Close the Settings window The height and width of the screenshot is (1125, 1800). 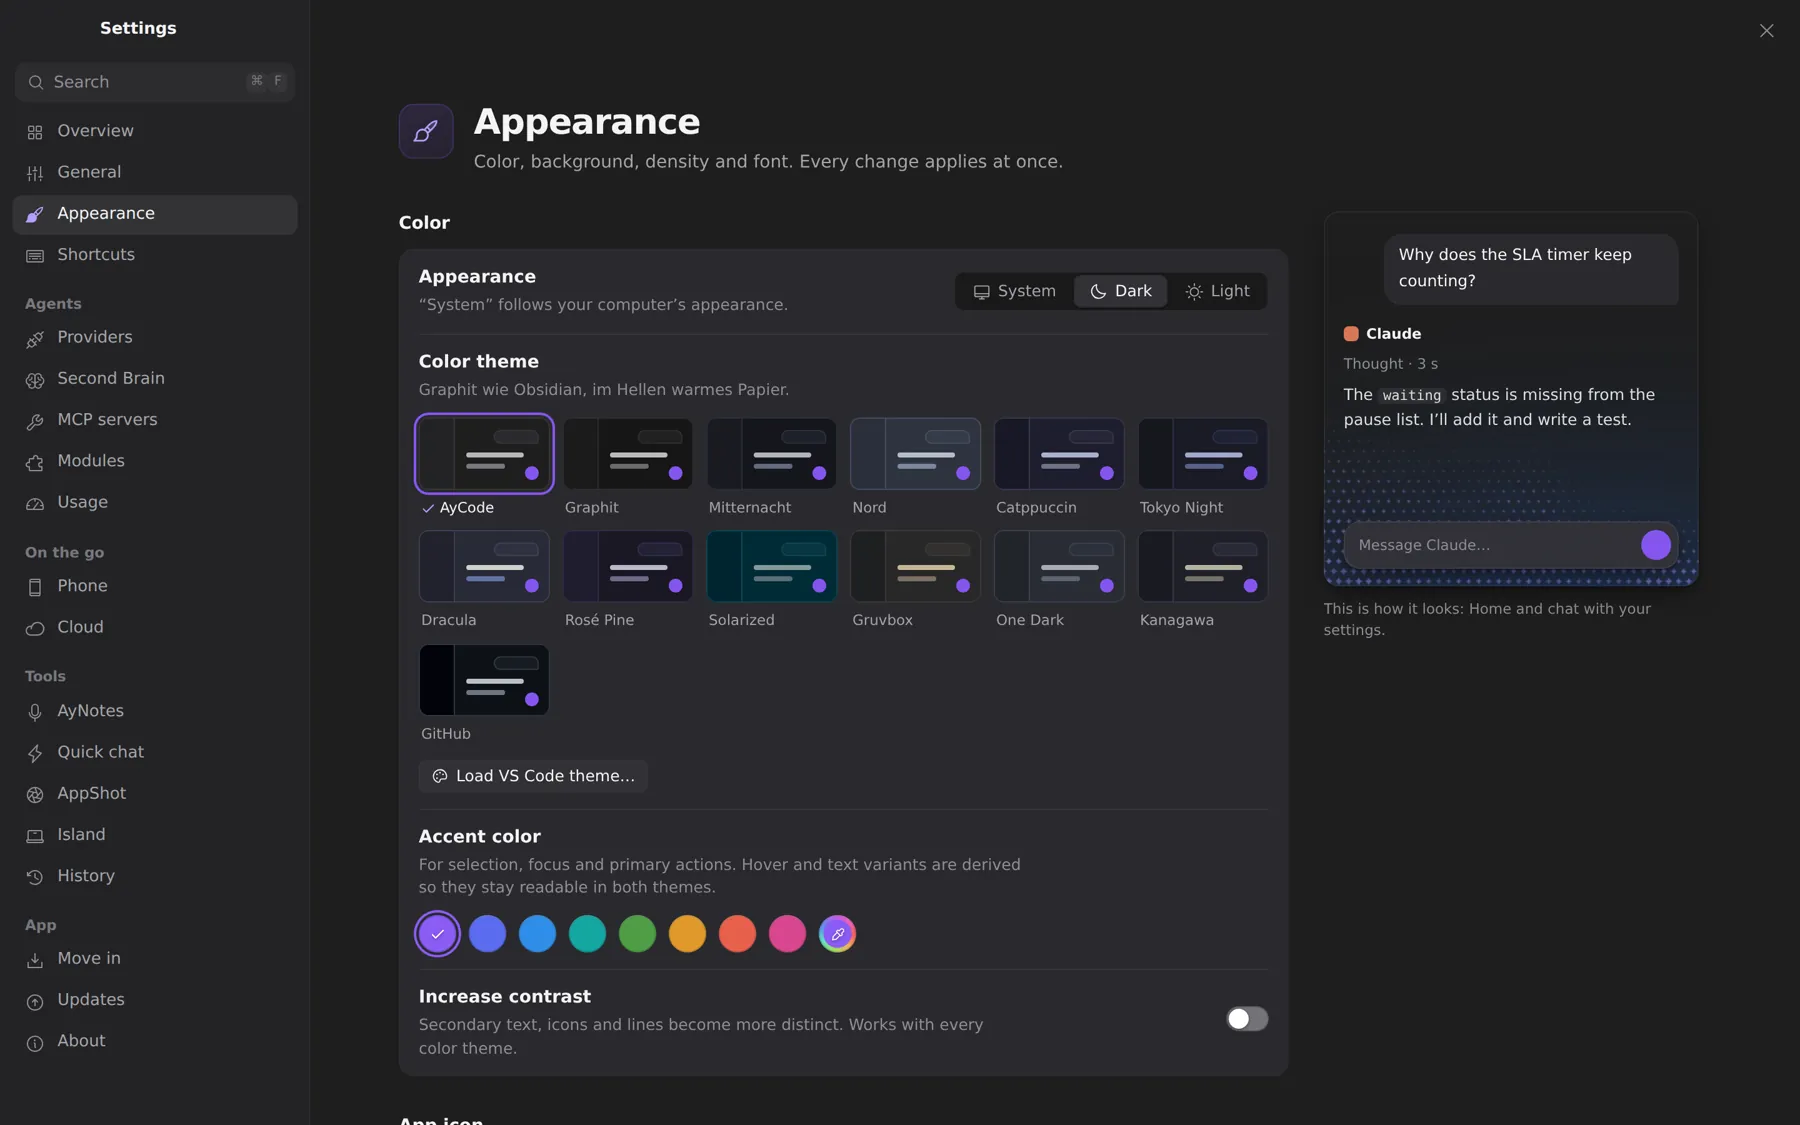[x=1766, y=31]
